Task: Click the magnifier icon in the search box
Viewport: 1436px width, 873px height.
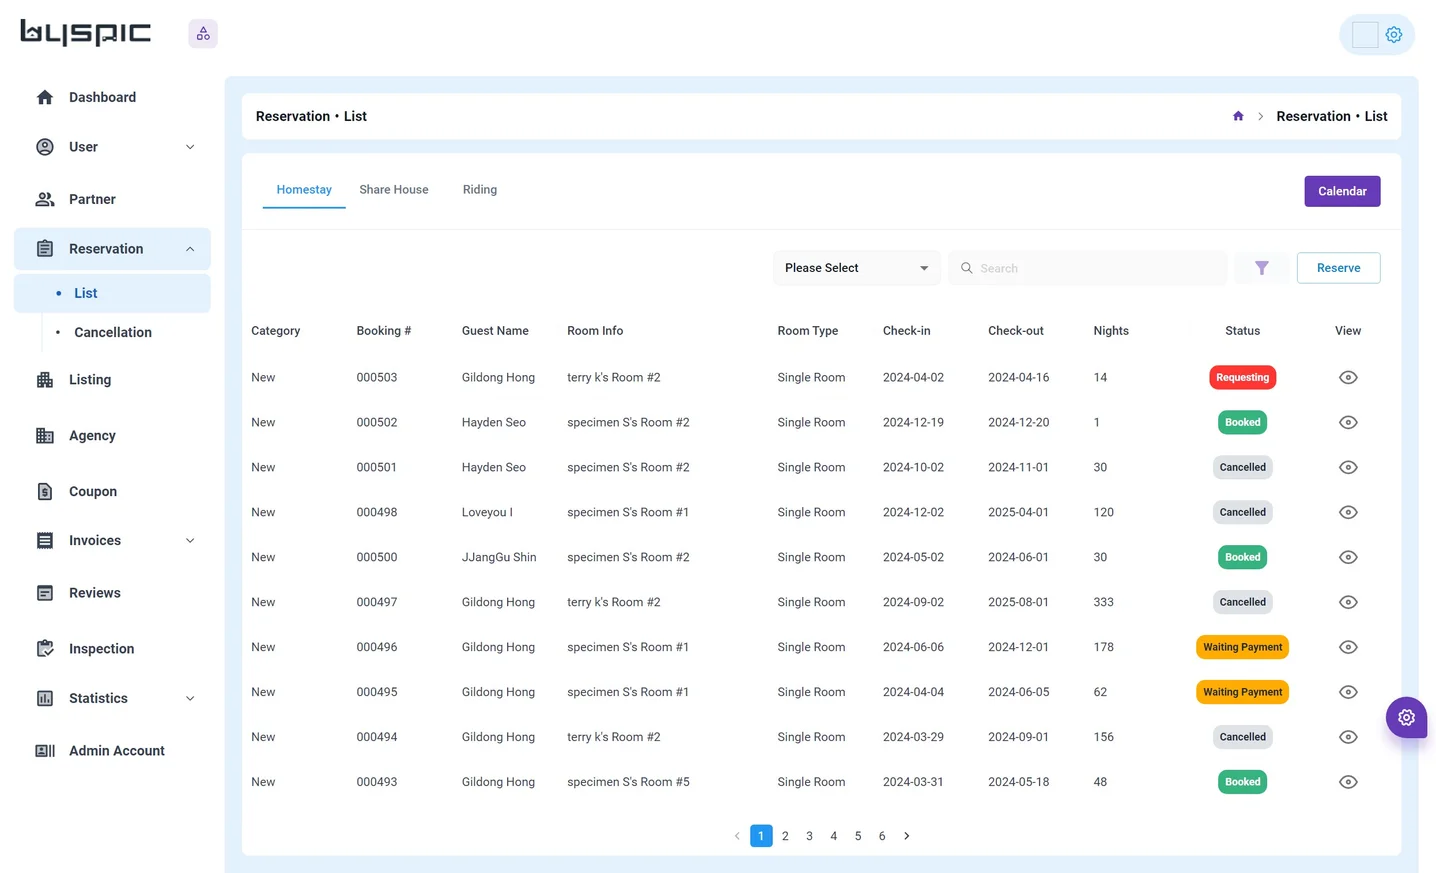Action: pyautogui.click(x=967, y=268)
